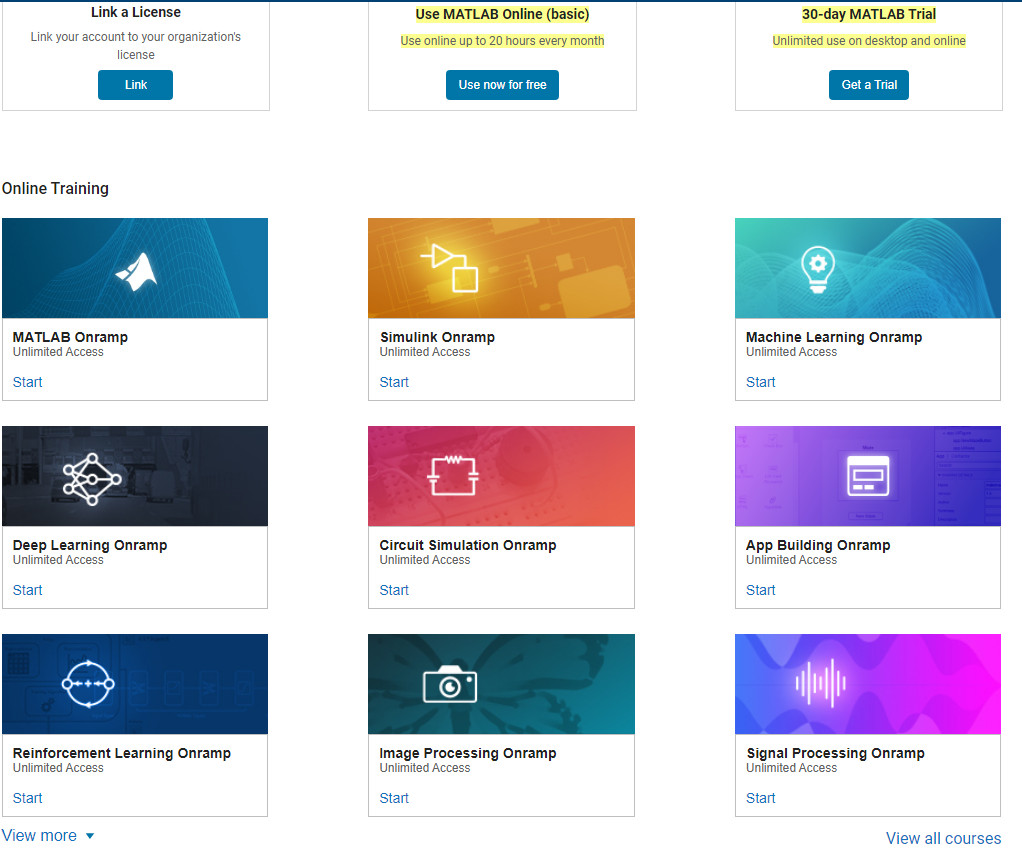The image size is (1022, 866).
Task: Start the Machine Learning Onramp course
Action: tap(761, 382)
